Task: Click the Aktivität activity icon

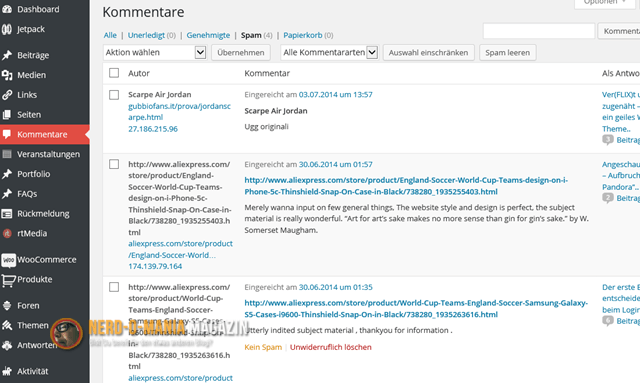Action: tap(7, 371)
